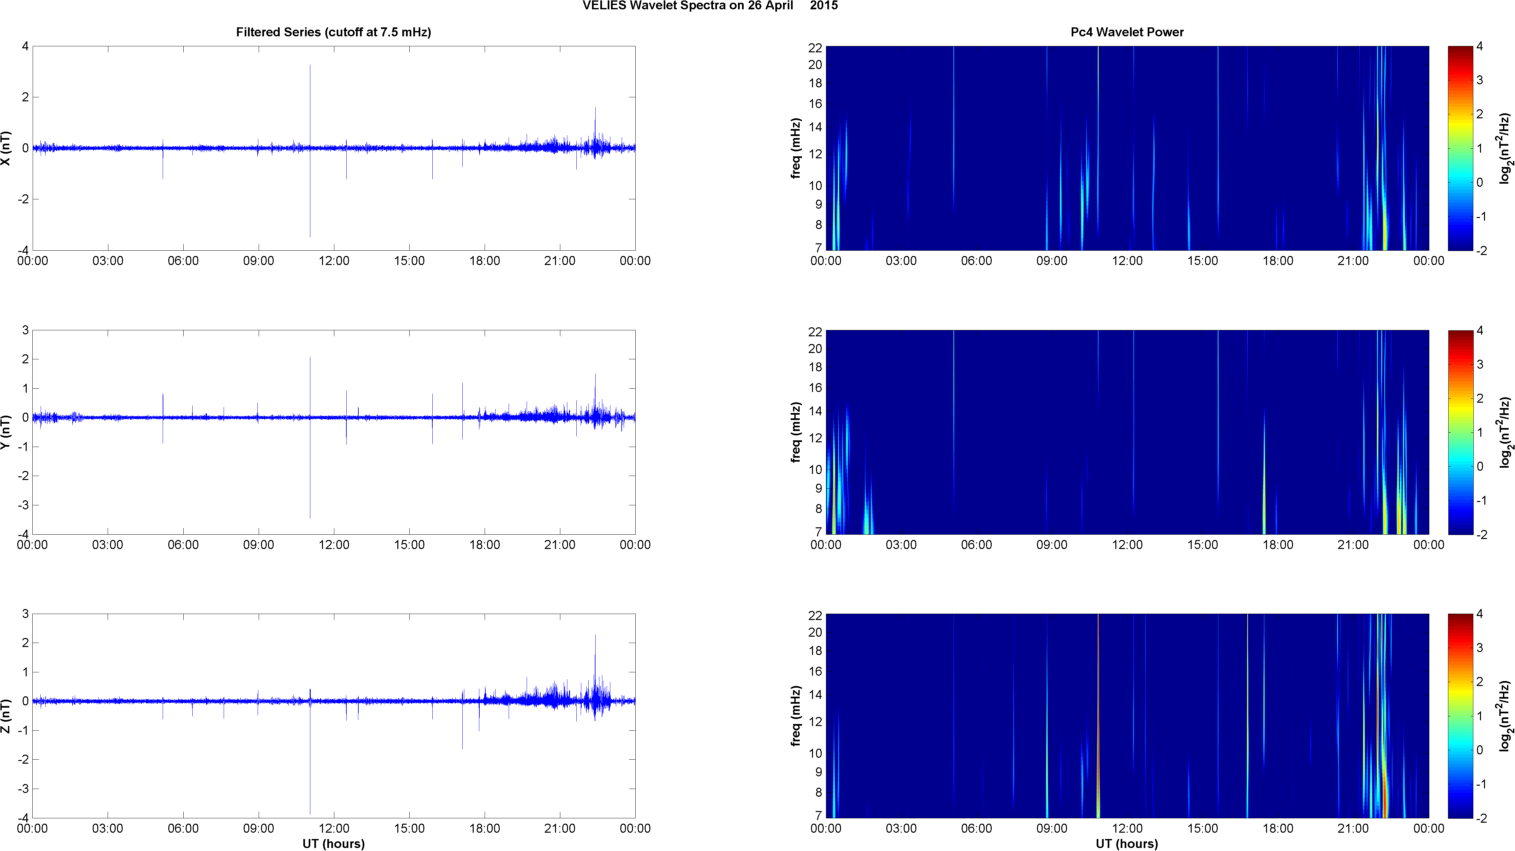The height and width of the screenshot is (851, 1515).
Task: Click 'UT (hours)' label below the Z series plot
Action: point(333,843)
